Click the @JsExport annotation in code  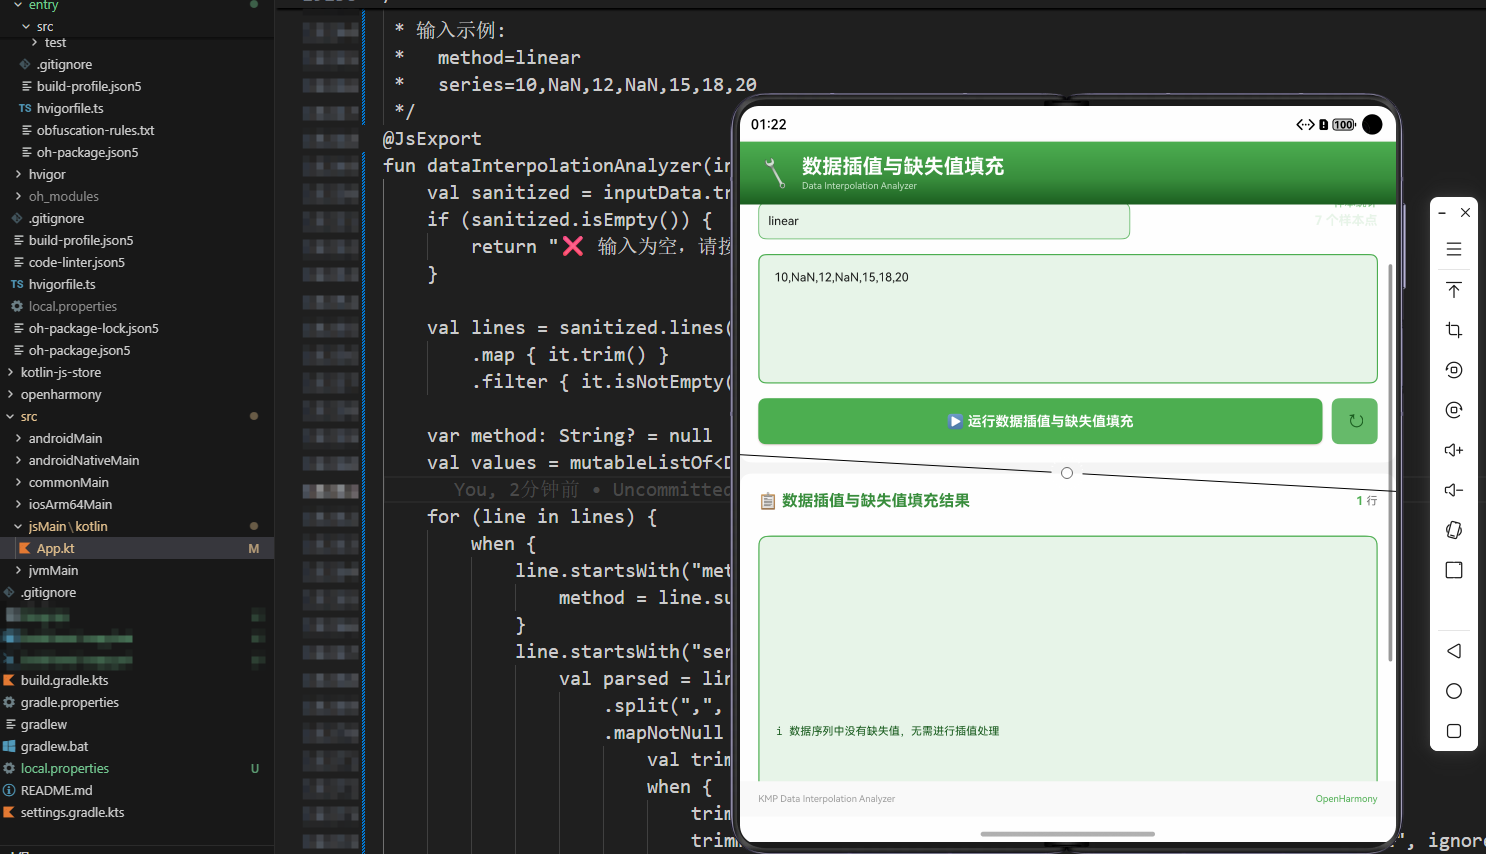(x=432, y=139)
